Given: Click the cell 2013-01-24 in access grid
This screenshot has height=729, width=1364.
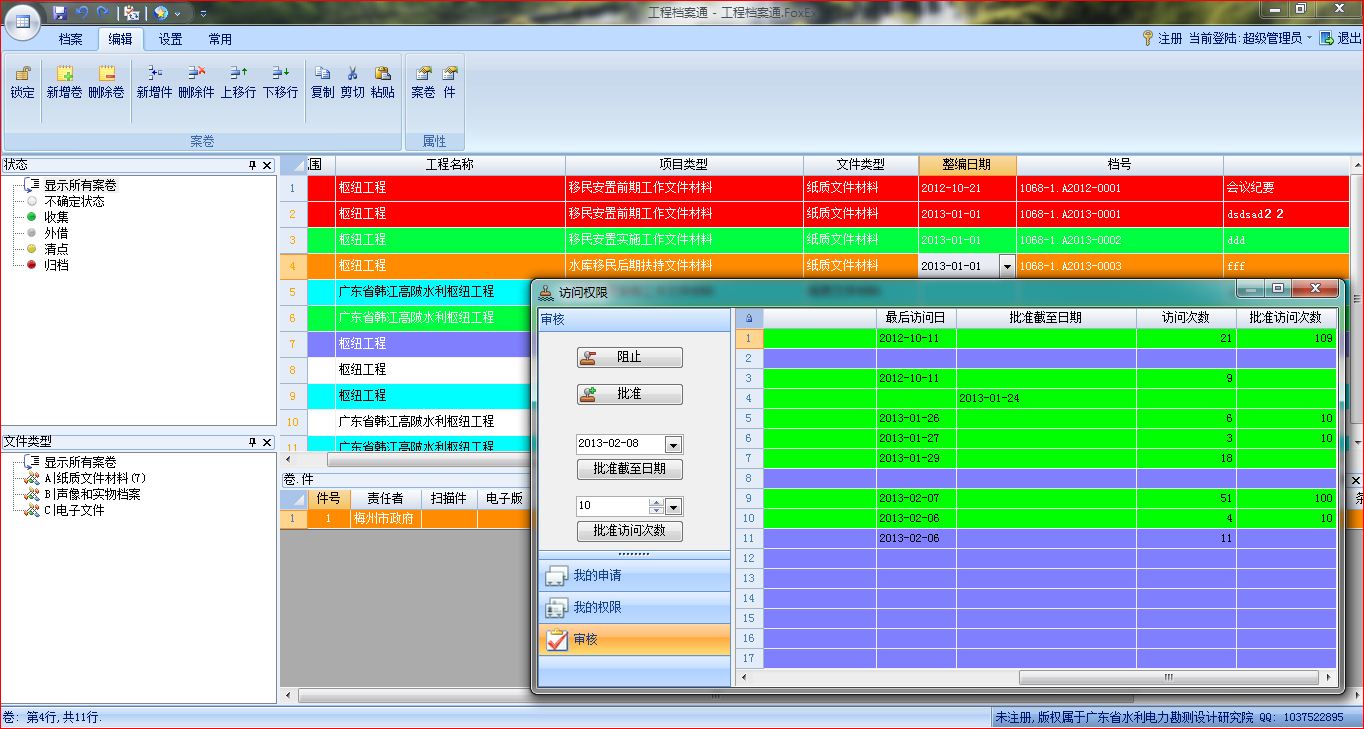Looking at the screenshot, I should [1046, 398].
